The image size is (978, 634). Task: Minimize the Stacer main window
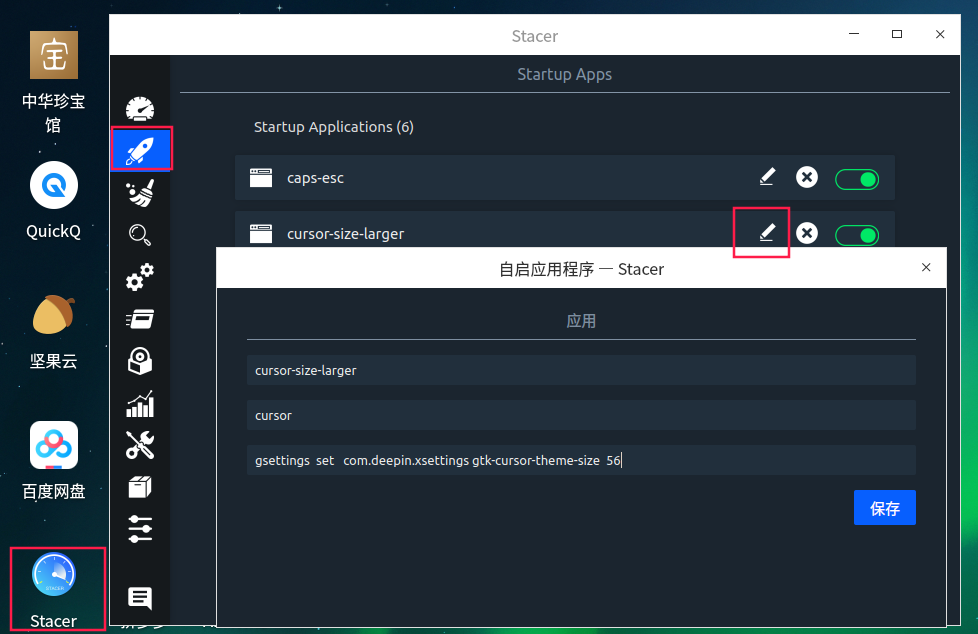[x=854, y=34]
